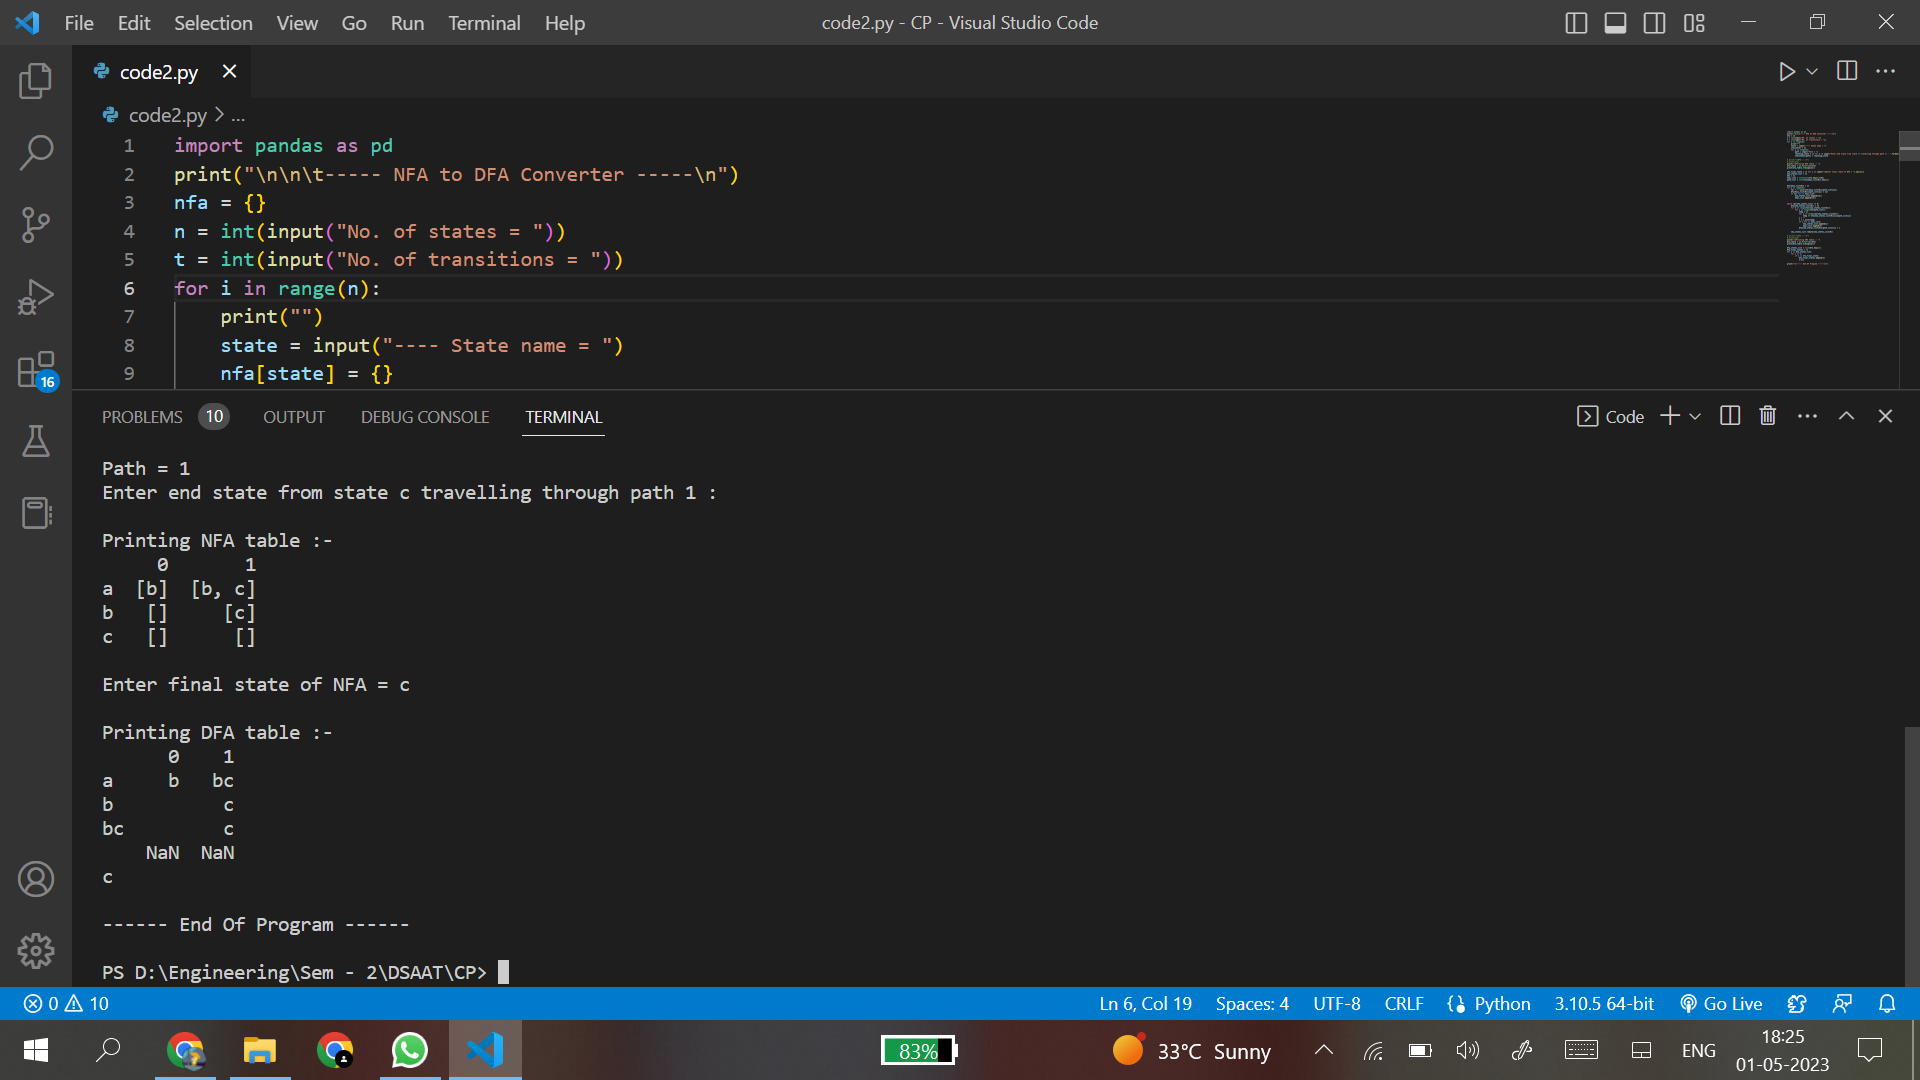The image size is (1920, 1080).
Task: Open the run options dropdown next to play
Action: pos(1813,71)
